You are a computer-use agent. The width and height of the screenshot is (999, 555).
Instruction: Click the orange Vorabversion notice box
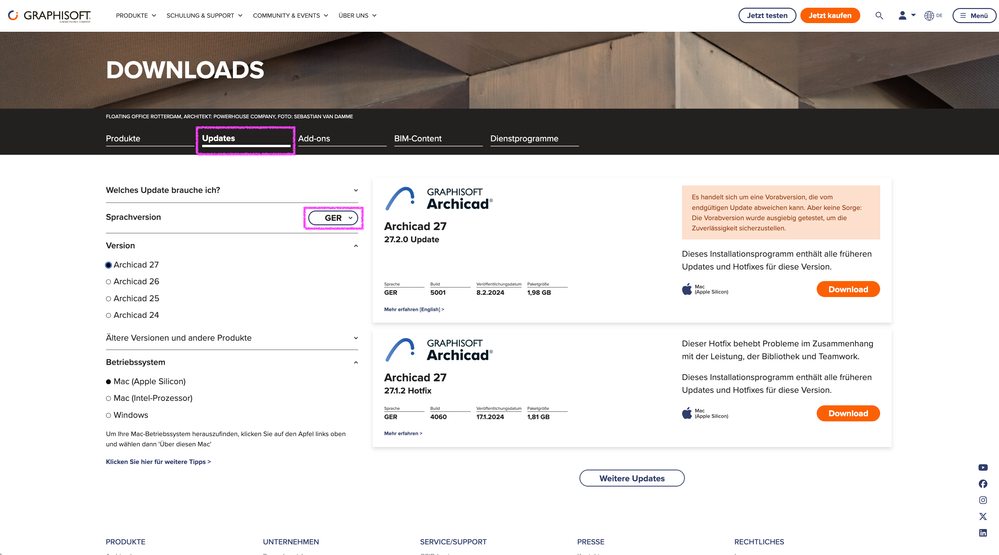tap(780, 212)
